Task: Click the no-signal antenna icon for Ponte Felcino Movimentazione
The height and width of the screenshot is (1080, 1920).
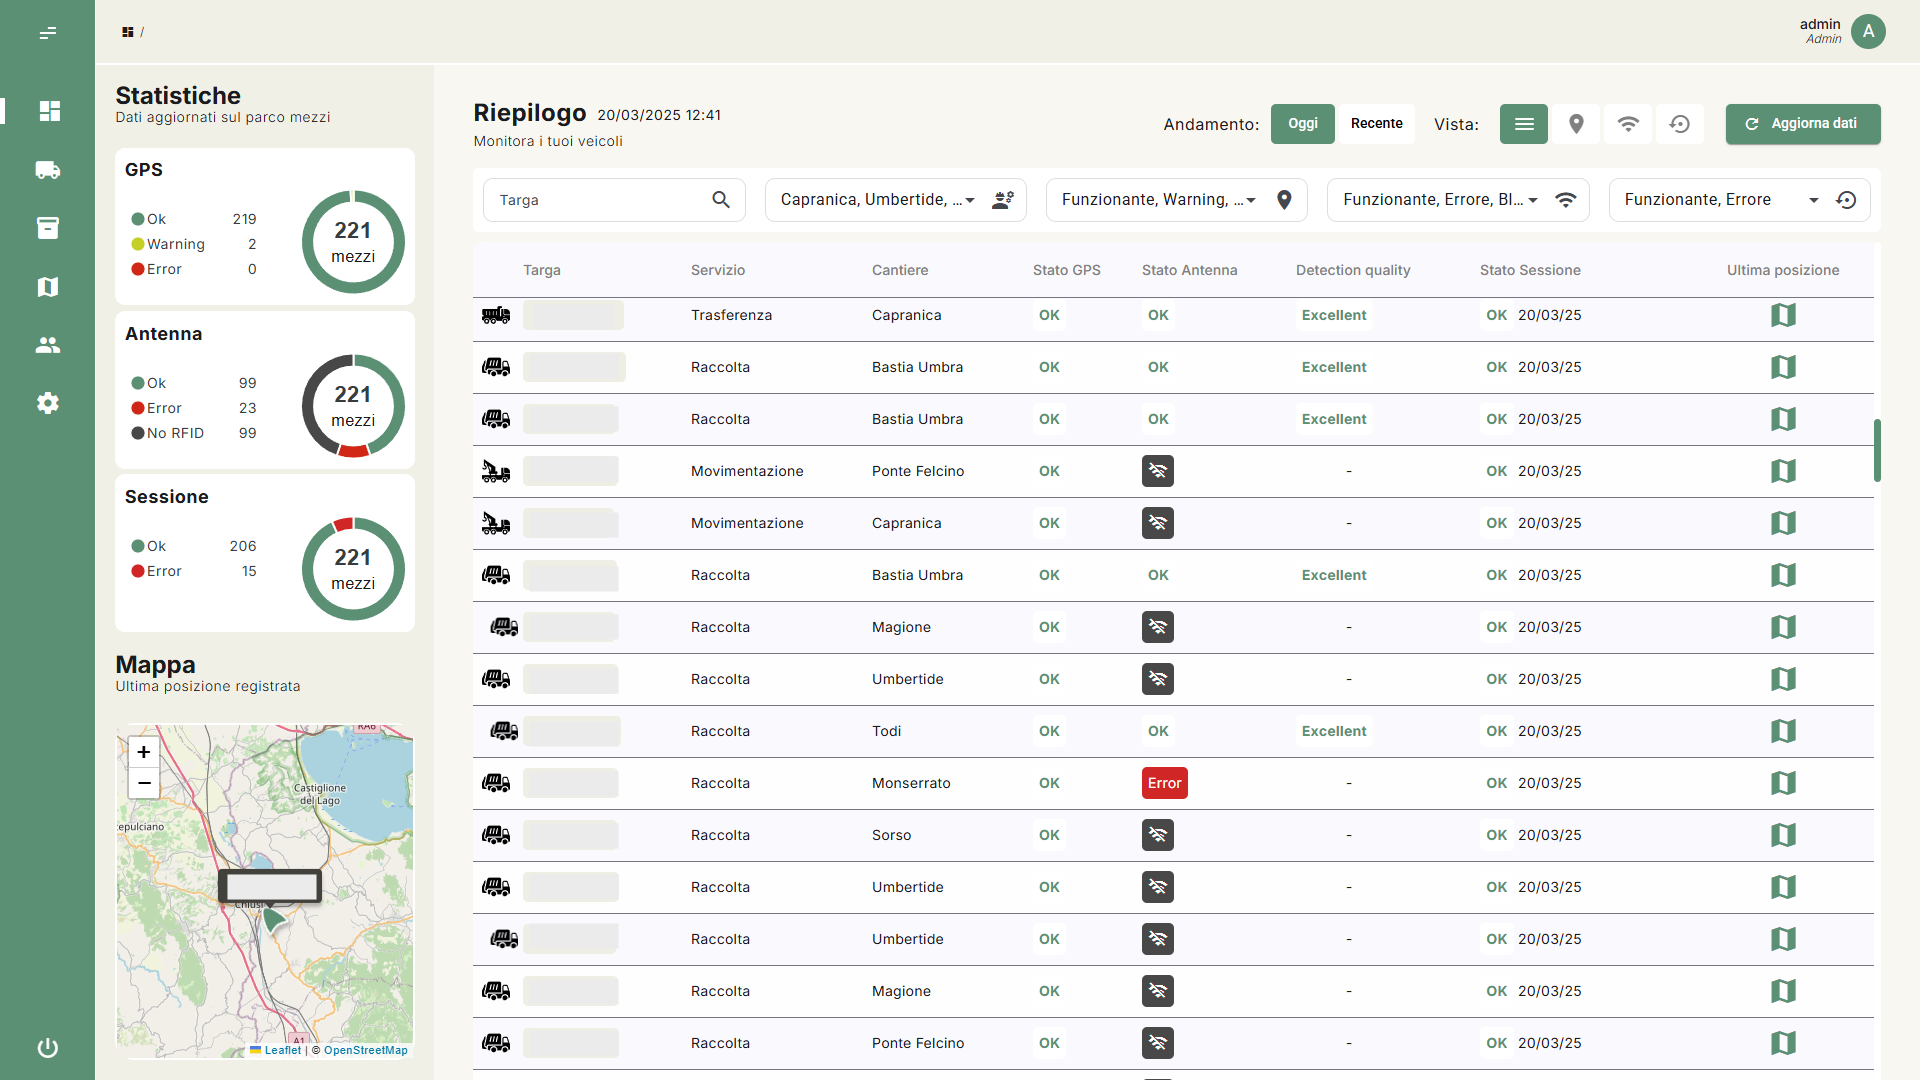Action: [x=1157, y=471]
